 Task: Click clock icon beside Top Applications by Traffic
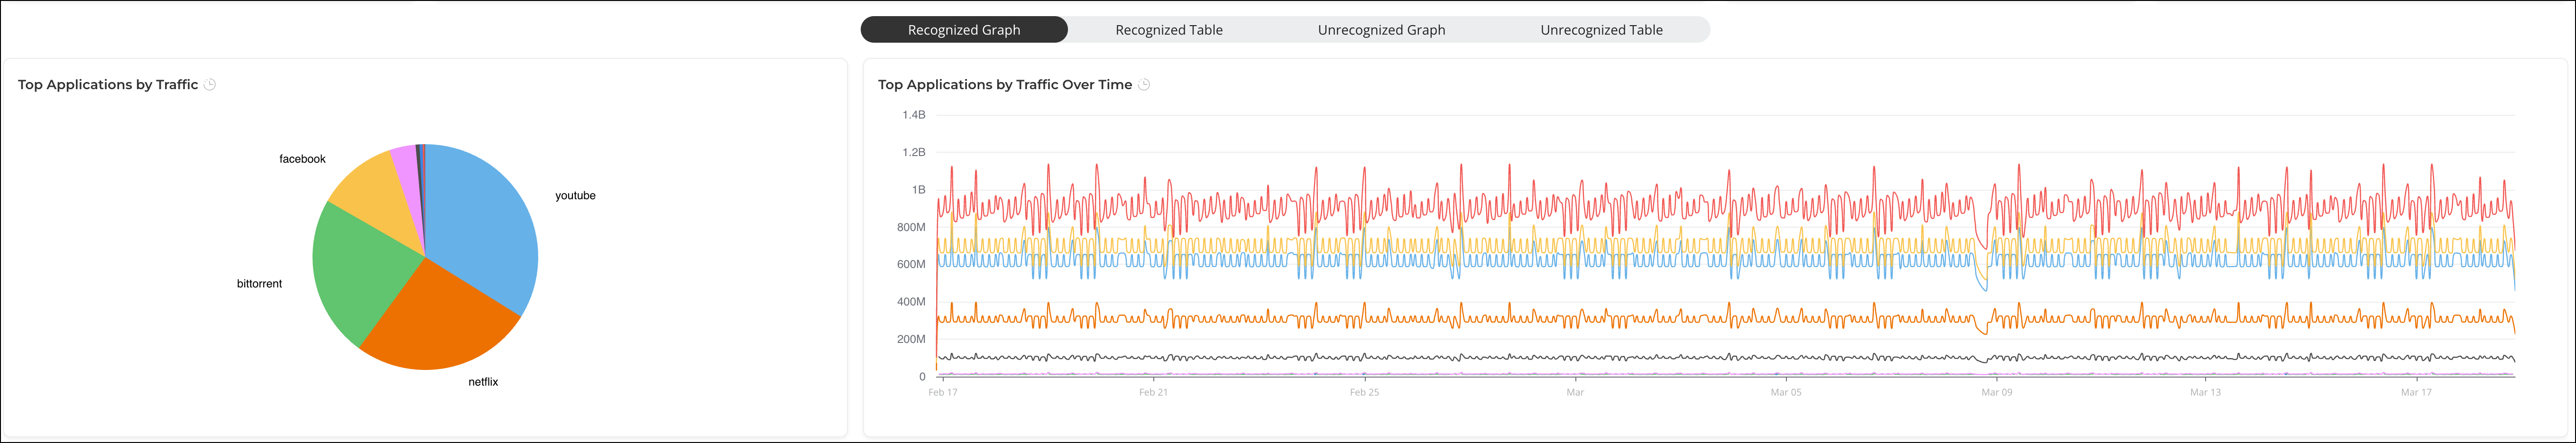point(210,85)
